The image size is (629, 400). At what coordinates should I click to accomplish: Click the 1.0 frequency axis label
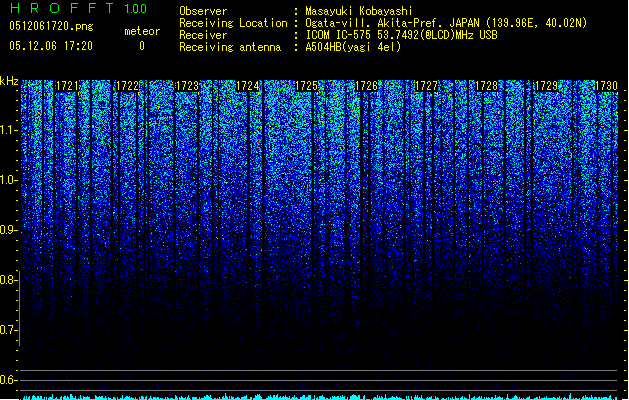click(x=8, y=180)
